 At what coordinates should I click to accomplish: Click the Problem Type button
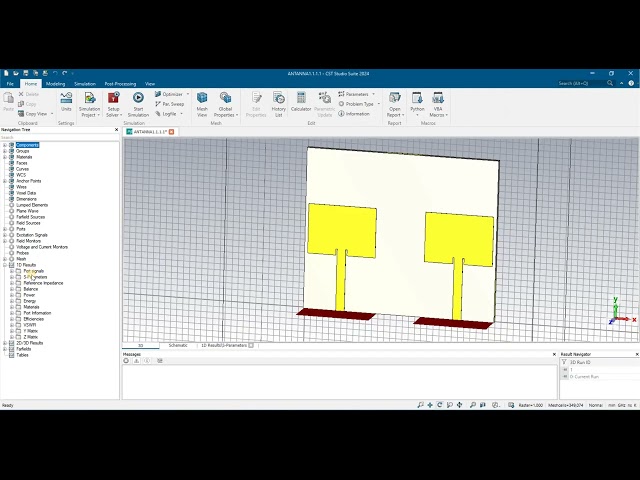[356, 104]
